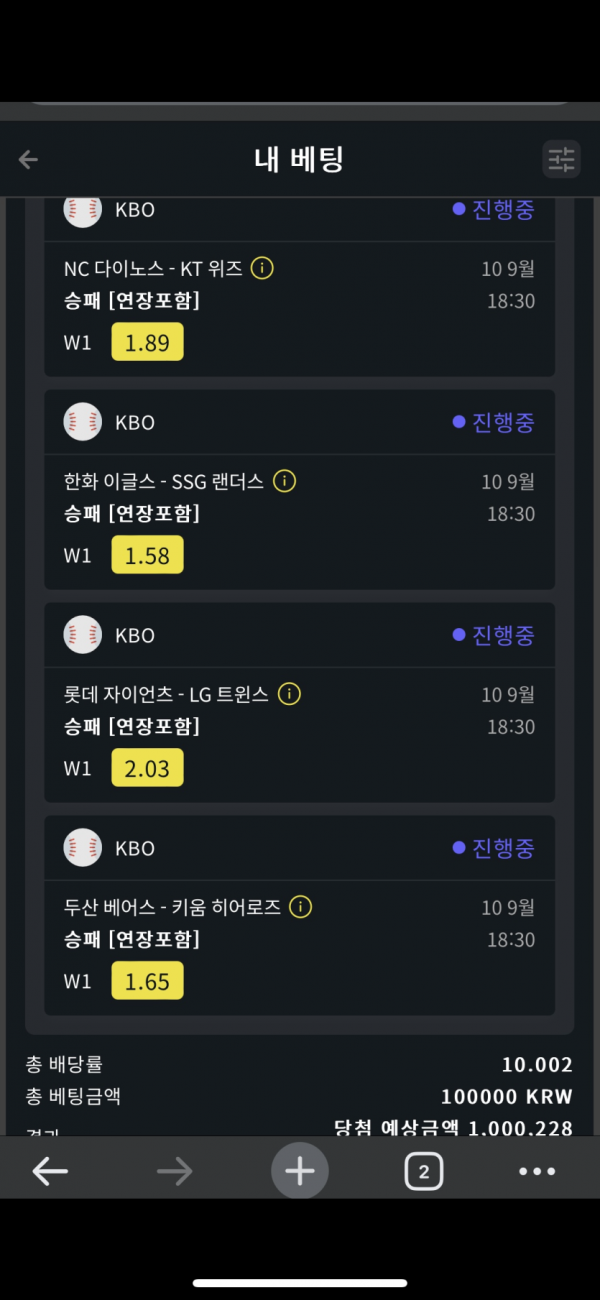This screenshot has width=600, height=1300.
Task: Open the browser more options menu
Action: (x=537, y=1171)
